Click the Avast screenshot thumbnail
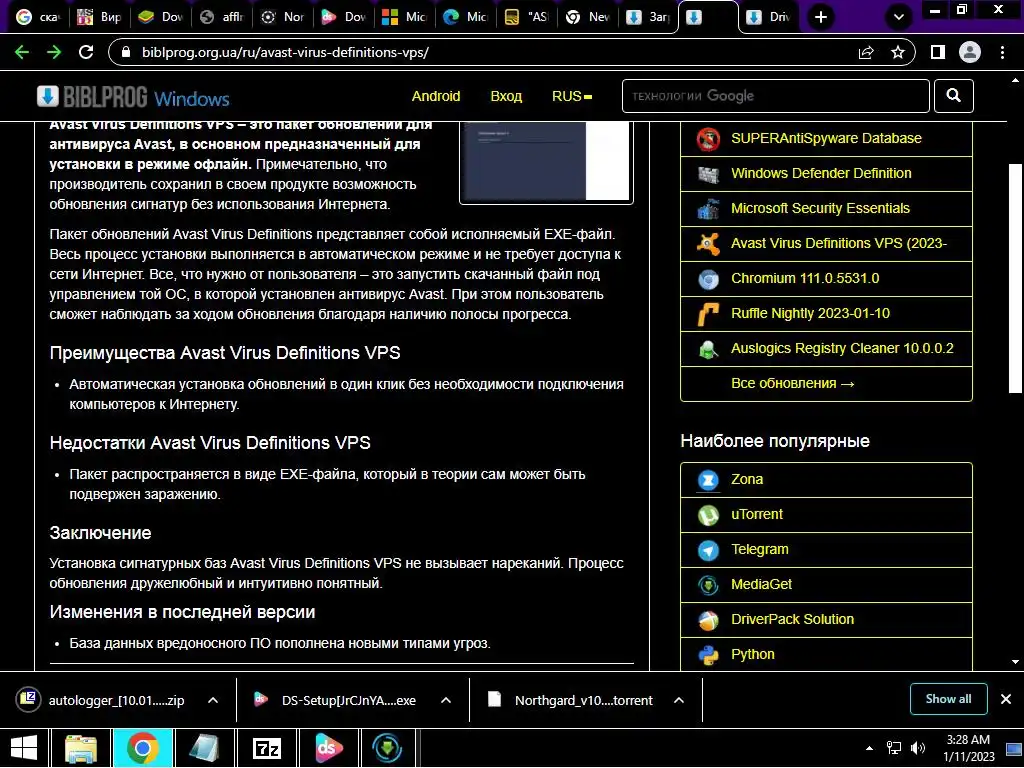 click(x=546, y=162)
